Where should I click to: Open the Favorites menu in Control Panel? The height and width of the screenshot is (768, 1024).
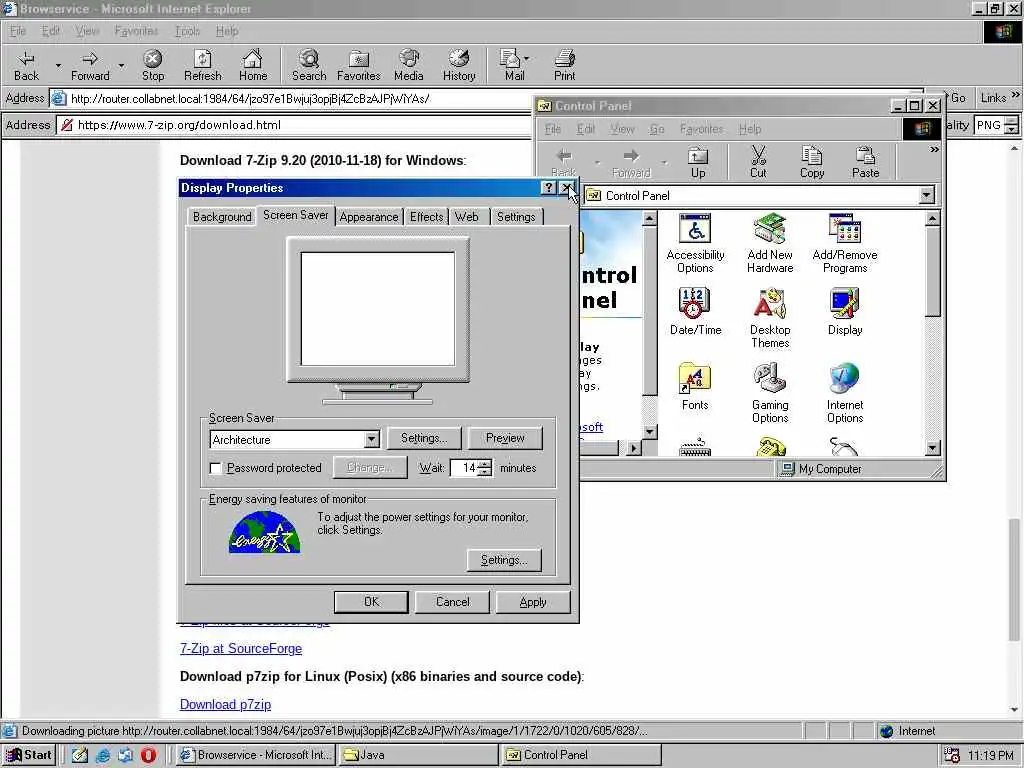coord(701,129)
